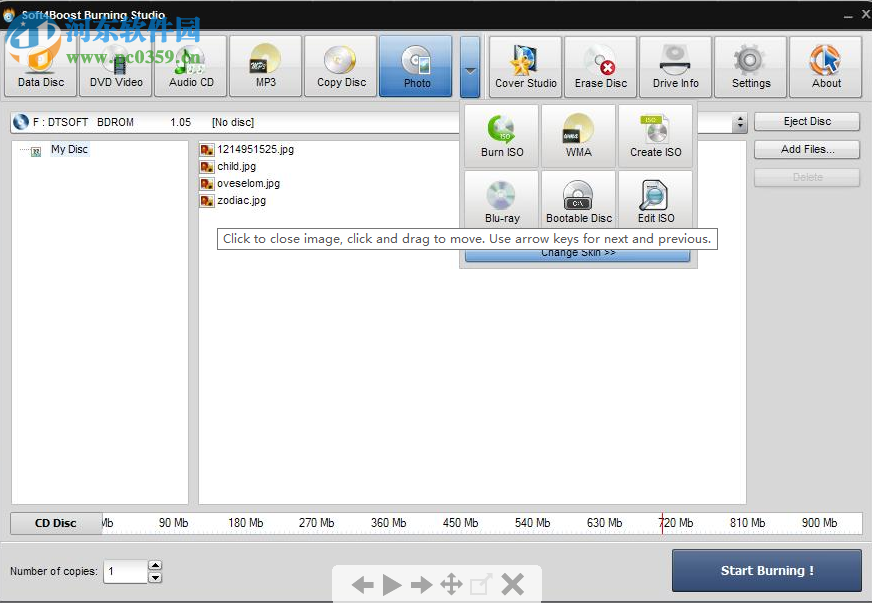
Task: Choose Burn ISO in the dropdown panel
Action: [x=502, y=136]
